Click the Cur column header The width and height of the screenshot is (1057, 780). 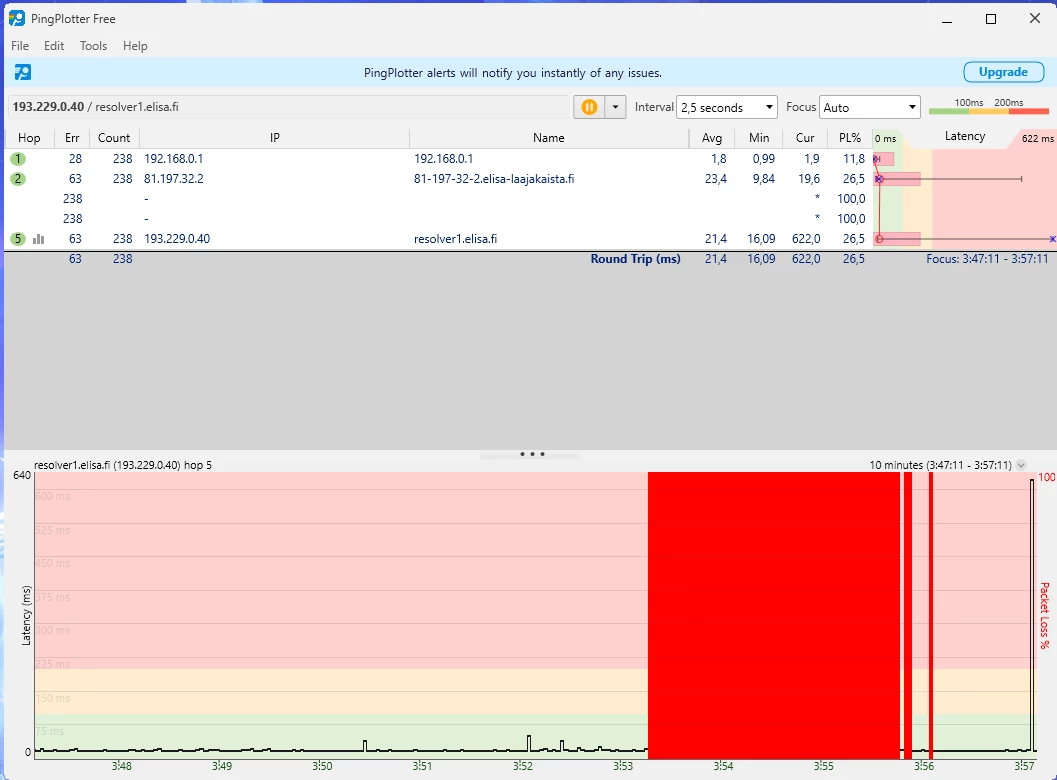(805, 138)
